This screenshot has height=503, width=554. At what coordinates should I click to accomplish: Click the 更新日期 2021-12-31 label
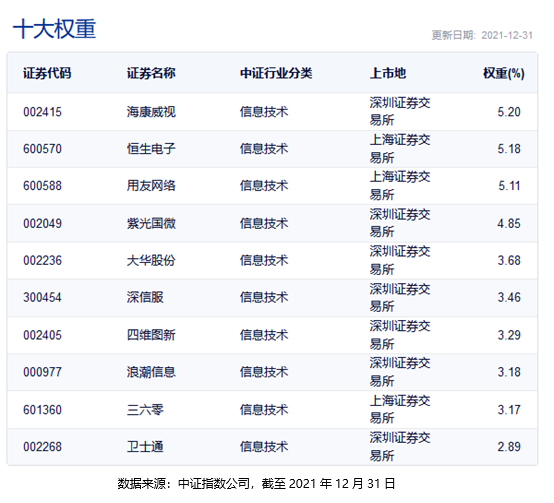(482, 35)
